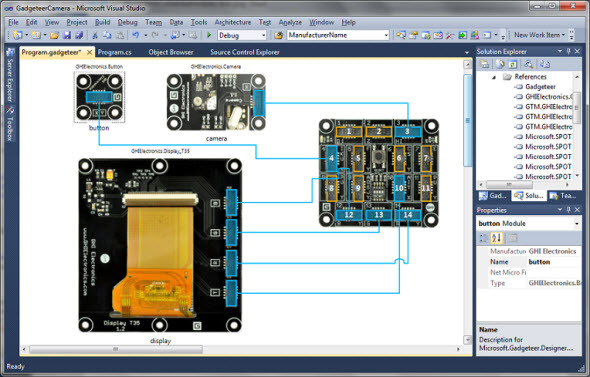Image resolution: width=590 pixels, height=377 pixels.
Task: Click the Open File folder icon
Action: click(x=55, y=35)
